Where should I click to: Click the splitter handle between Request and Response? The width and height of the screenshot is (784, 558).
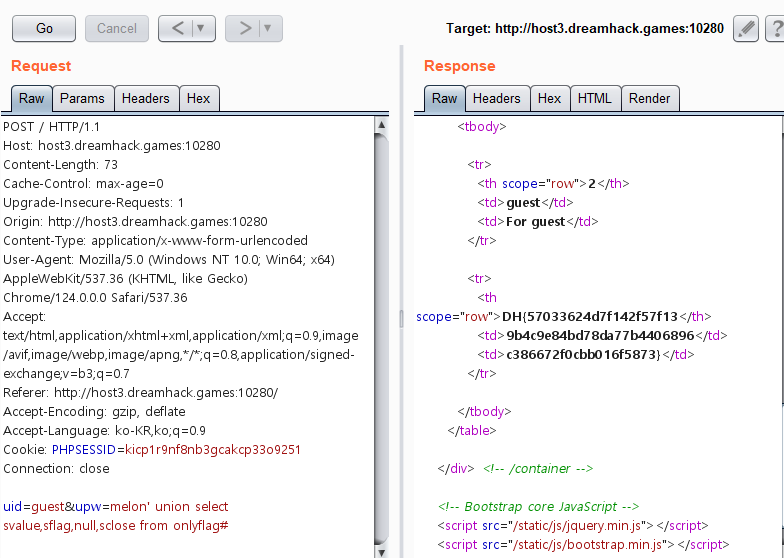(401, 318)
